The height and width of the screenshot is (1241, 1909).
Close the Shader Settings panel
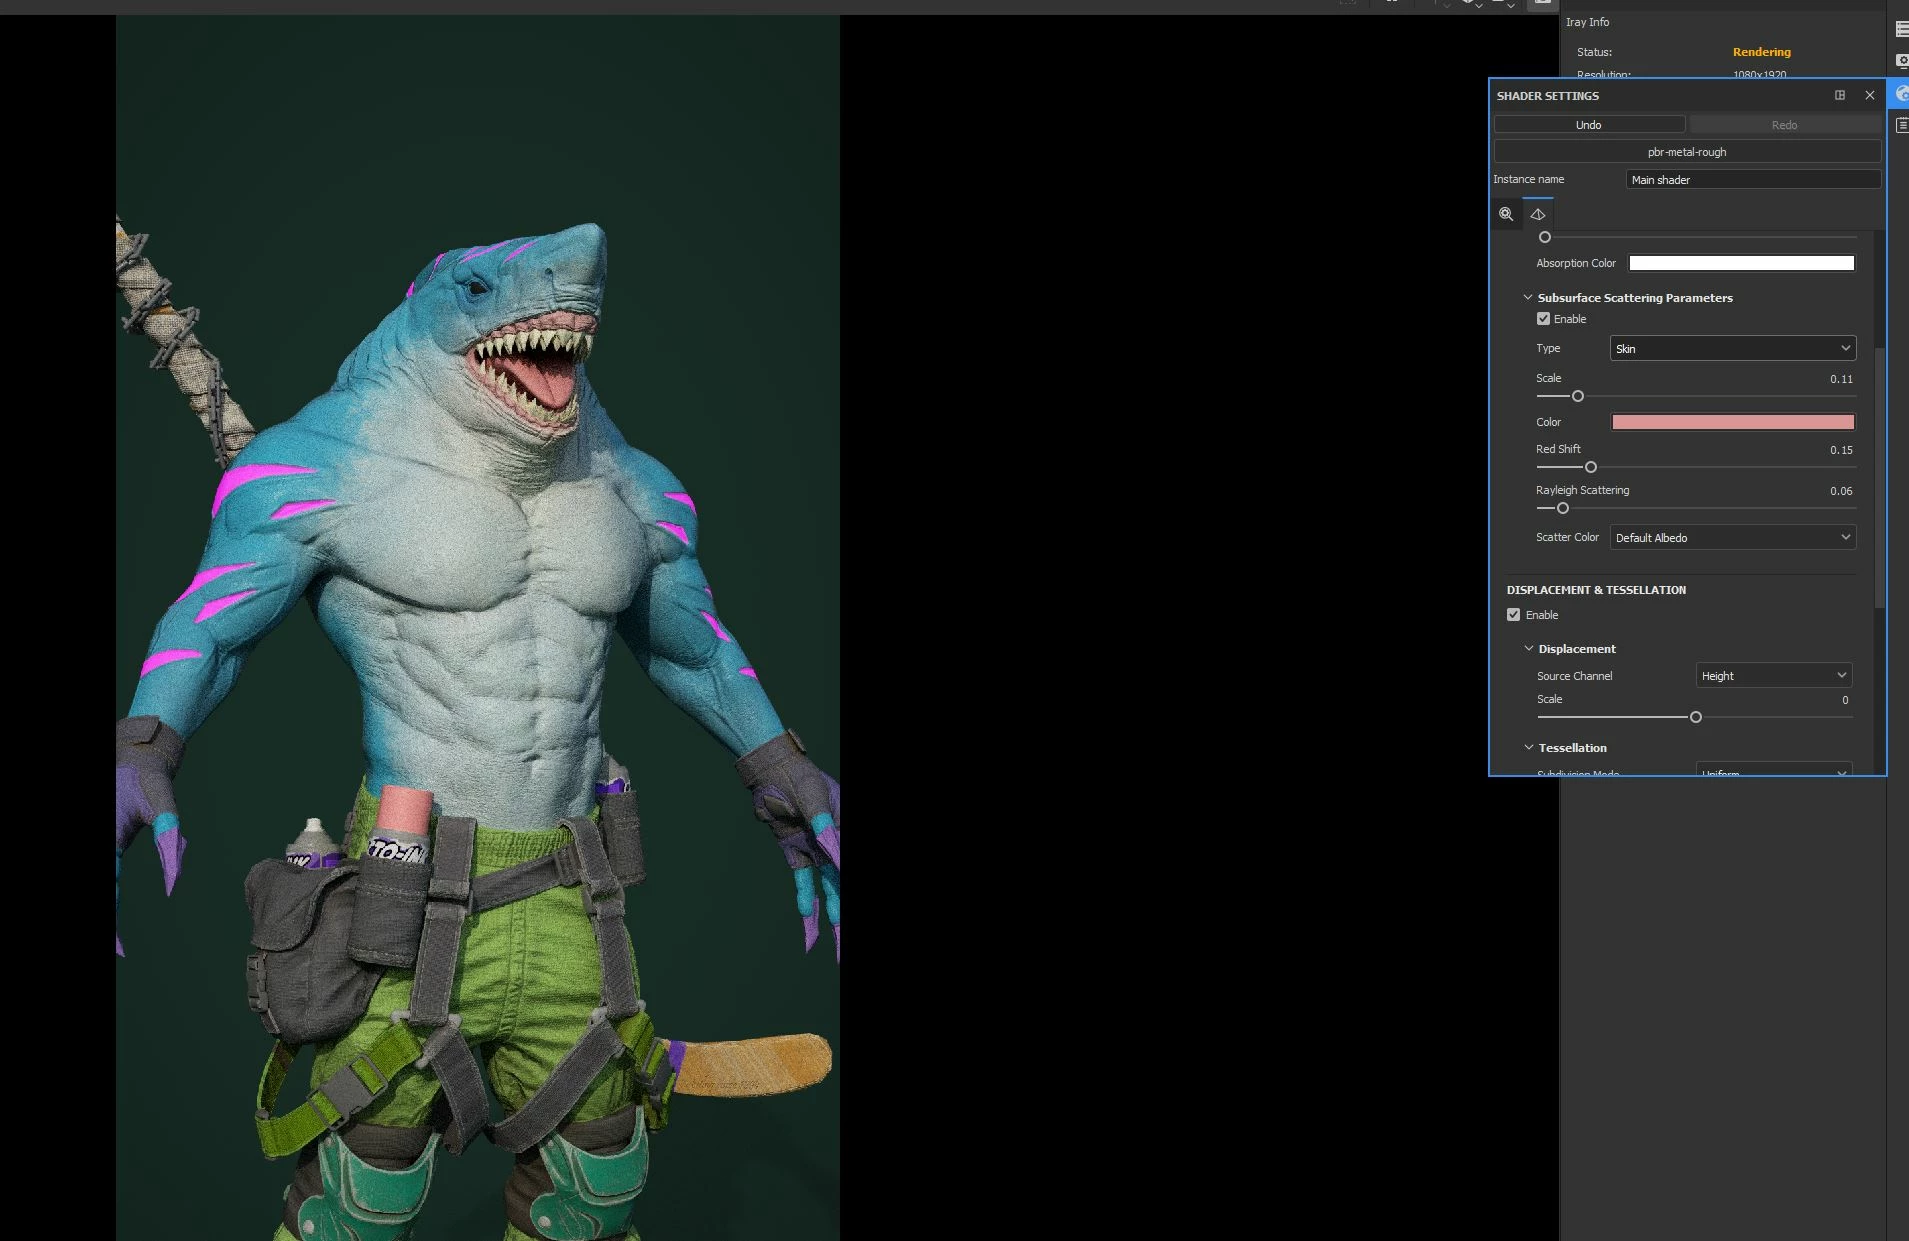[1870, 95]
